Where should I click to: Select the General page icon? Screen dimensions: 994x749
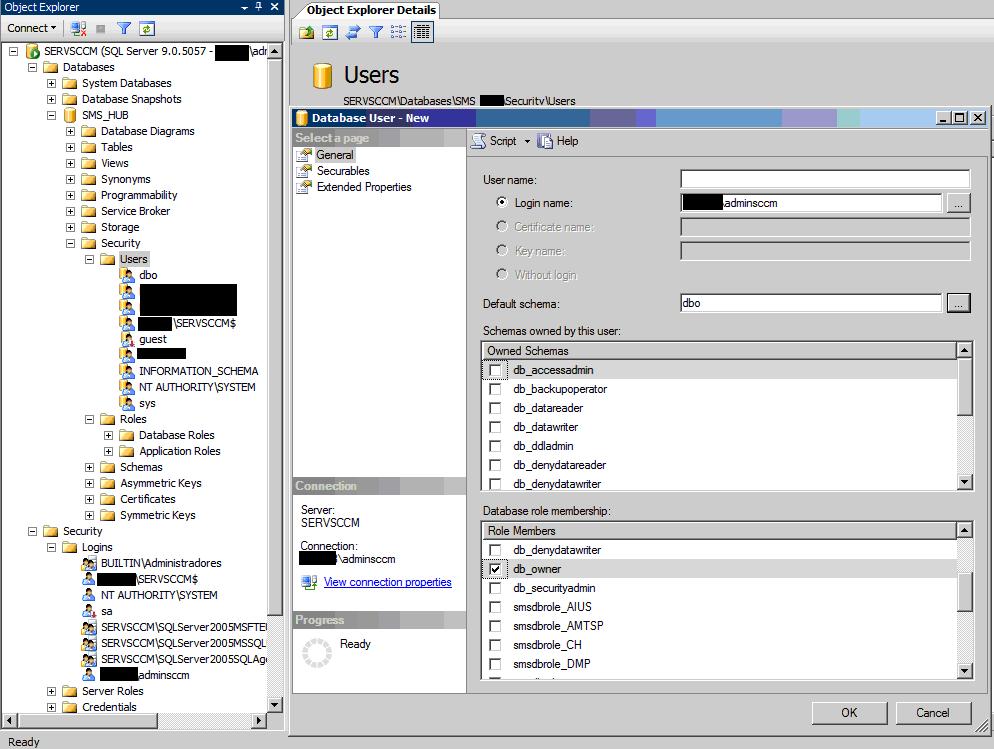pyautogui.click(x=306, y=155)
